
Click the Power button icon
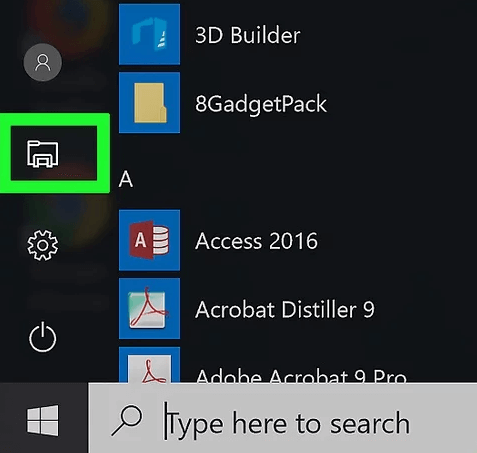point(43,337)
